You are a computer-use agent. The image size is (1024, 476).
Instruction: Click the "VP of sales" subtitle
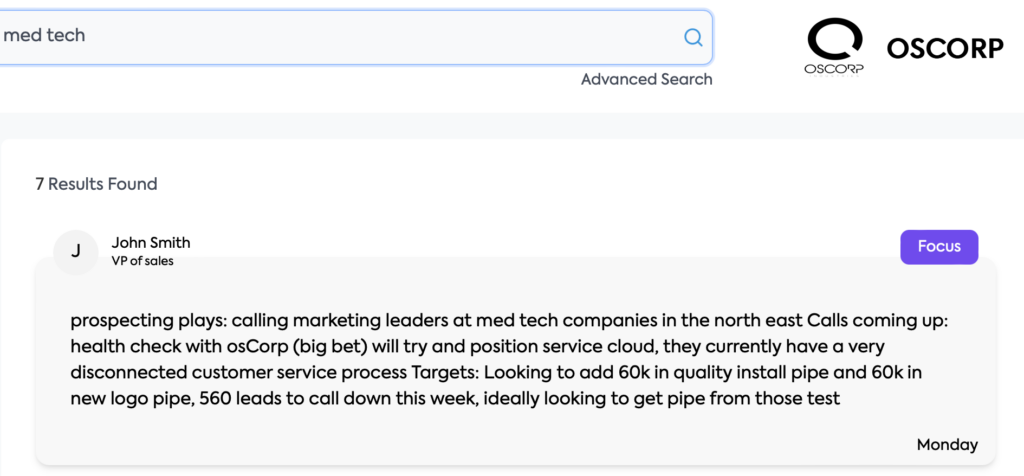(x=142, y=261)
